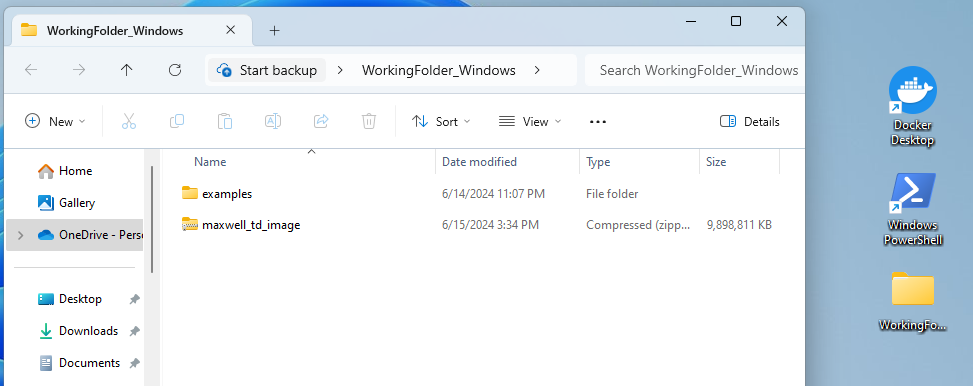The height and width of the screenshot is (386, 973).
Task: Click the Share icon in toolbar
Action: click(321, 122)
